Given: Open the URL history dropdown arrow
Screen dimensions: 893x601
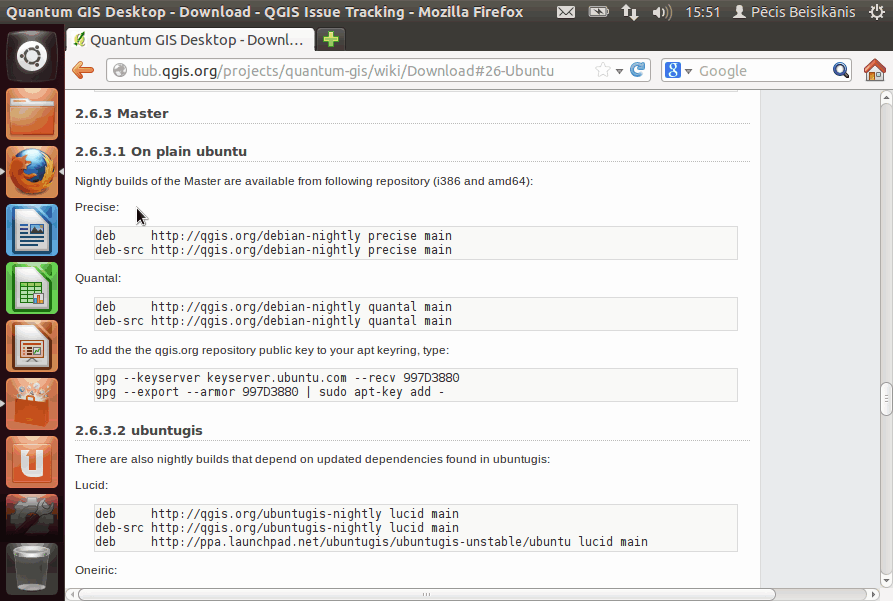Looking at the screenshot, I should click(619, 71).
